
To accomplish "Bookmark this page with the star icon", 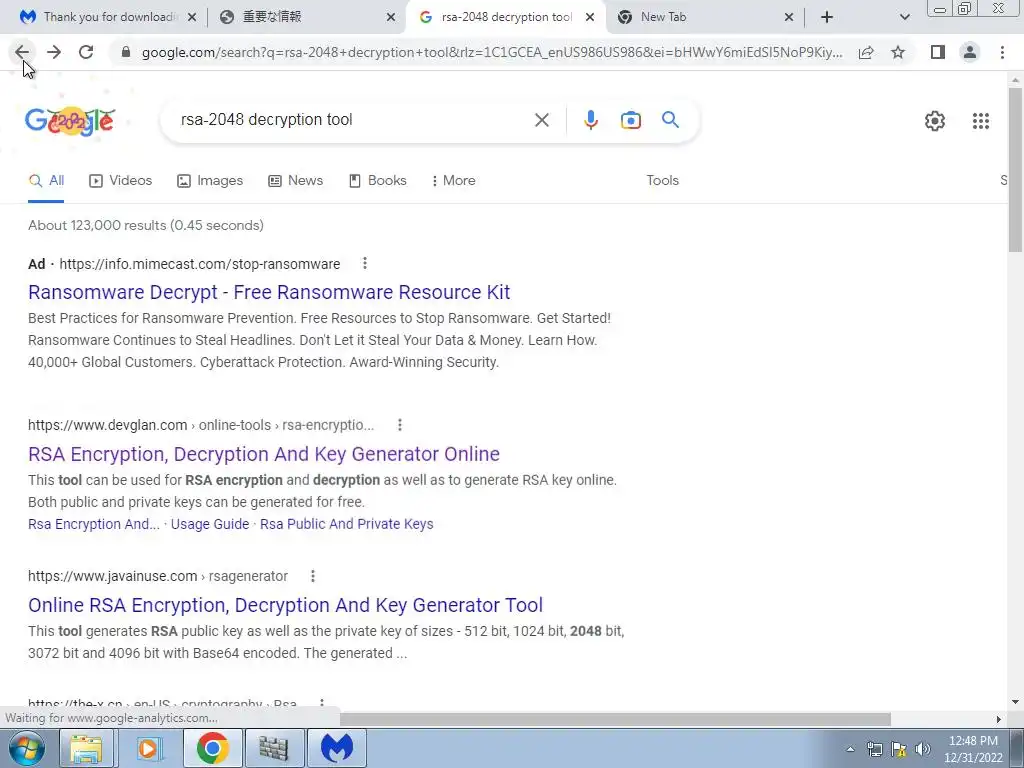I will click(x=898, y=52).
